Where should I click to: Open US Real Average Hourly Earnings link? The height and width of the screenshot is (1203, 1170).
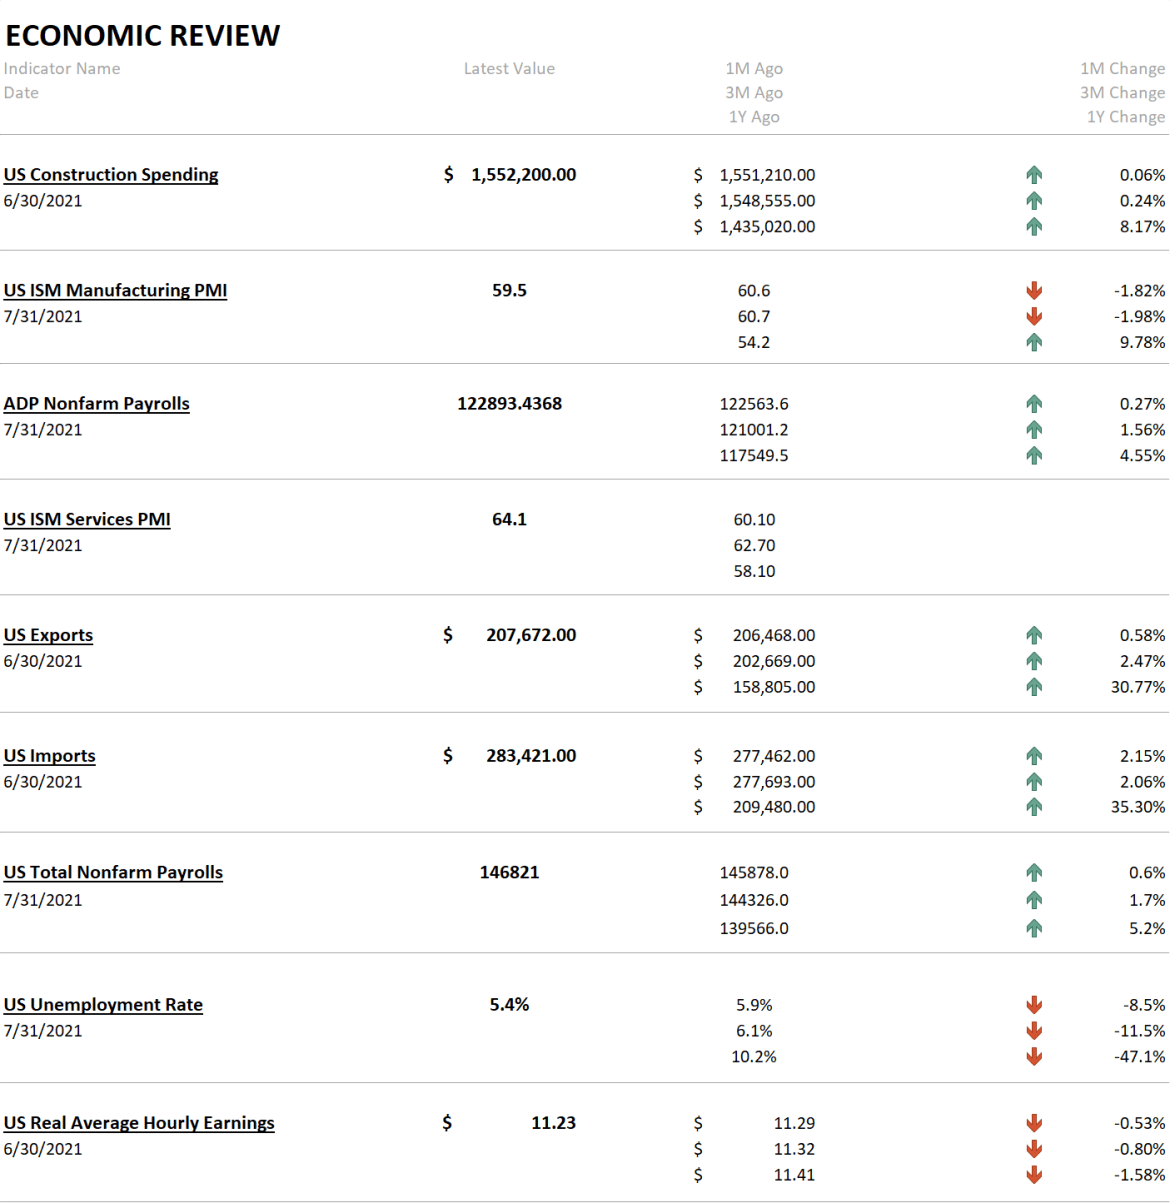[x=139, y=1123]
